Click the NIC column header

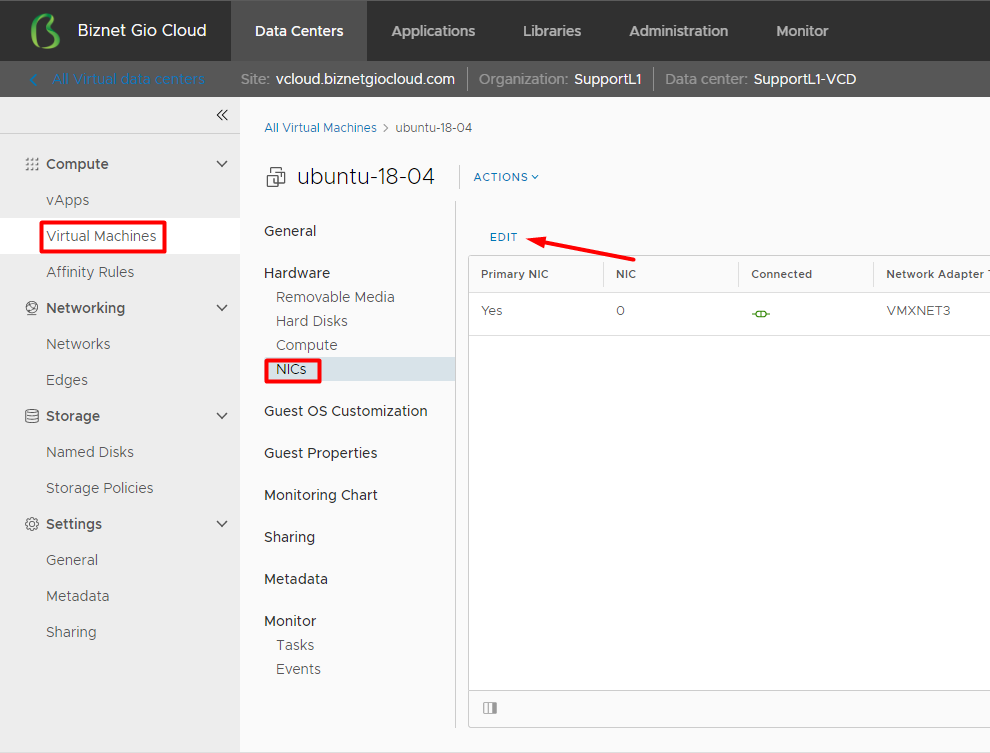(626, 274)
